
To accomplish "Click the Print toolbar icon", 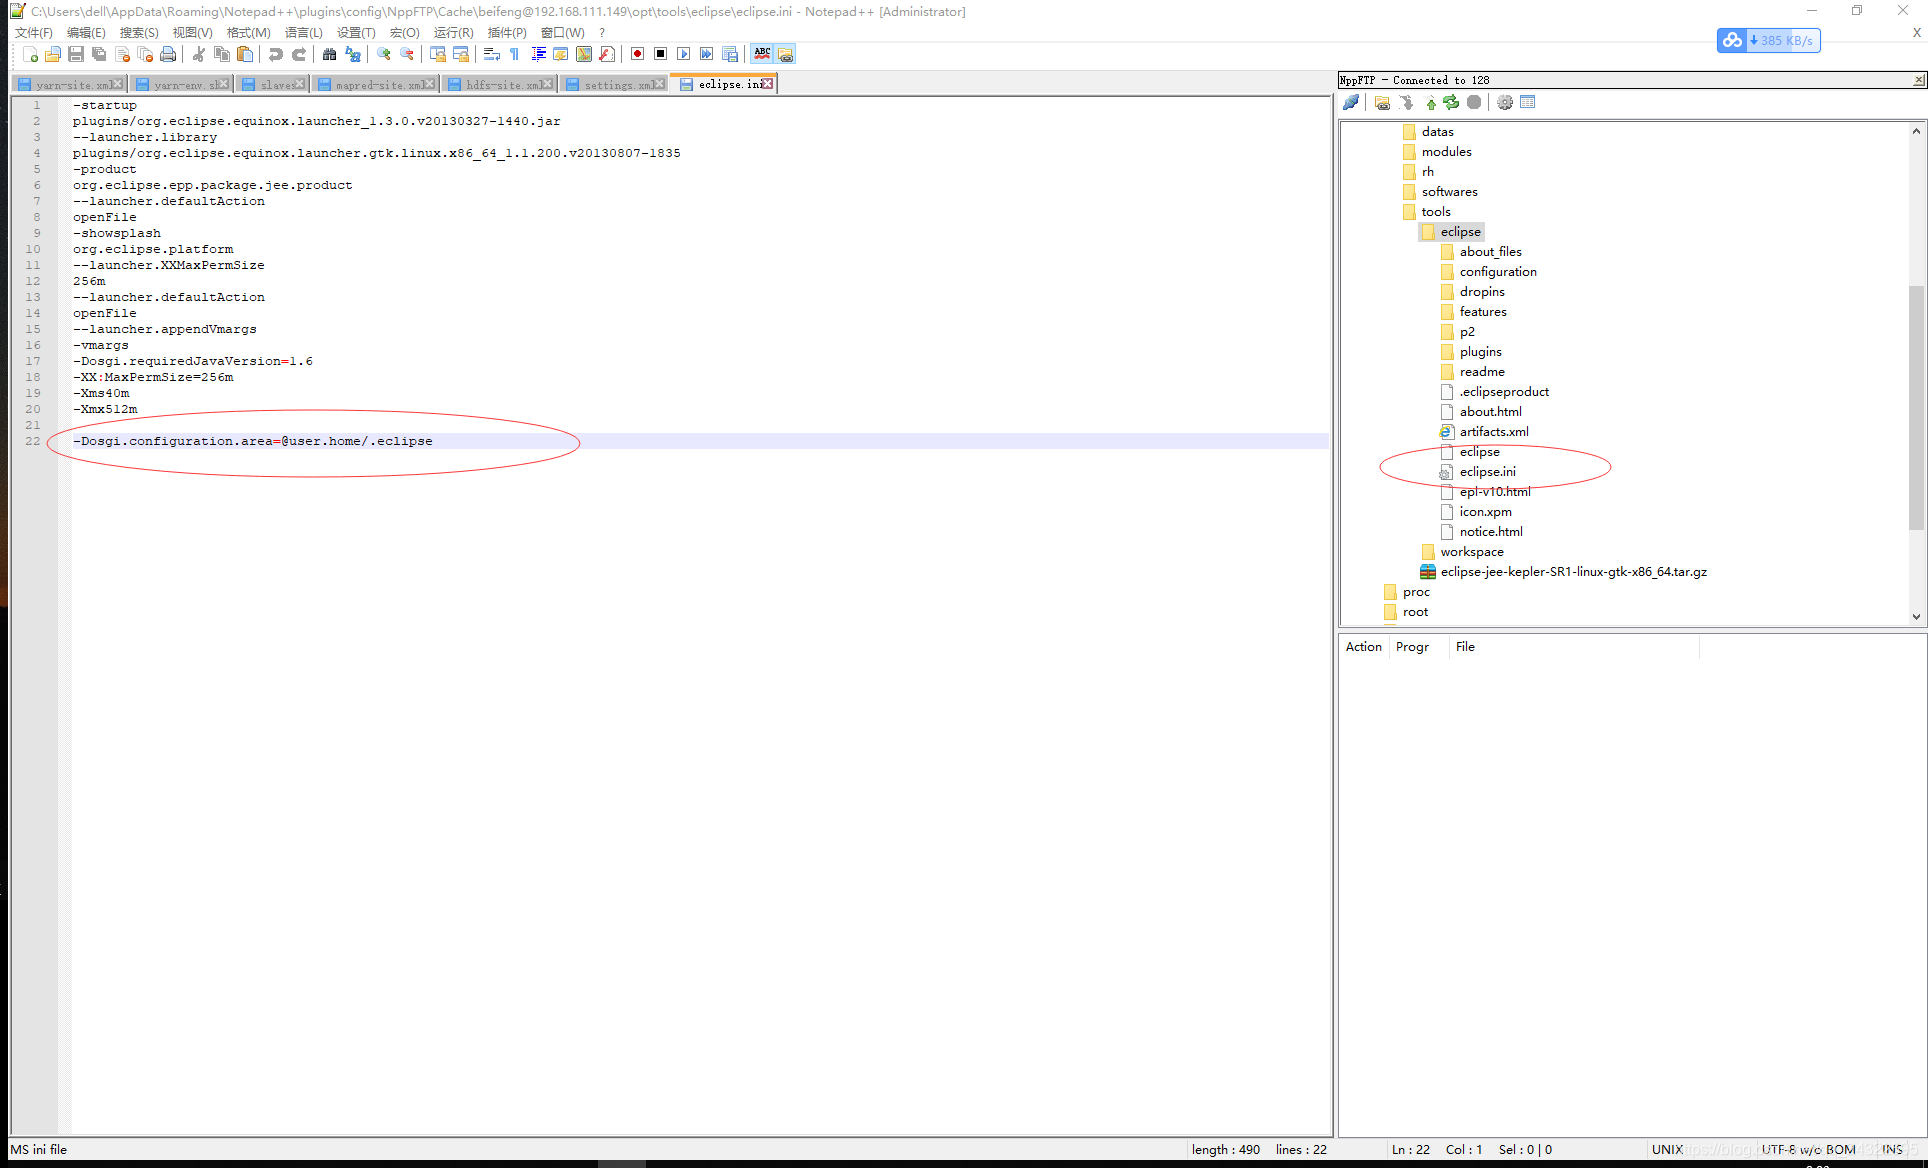I will pos(168,54).
